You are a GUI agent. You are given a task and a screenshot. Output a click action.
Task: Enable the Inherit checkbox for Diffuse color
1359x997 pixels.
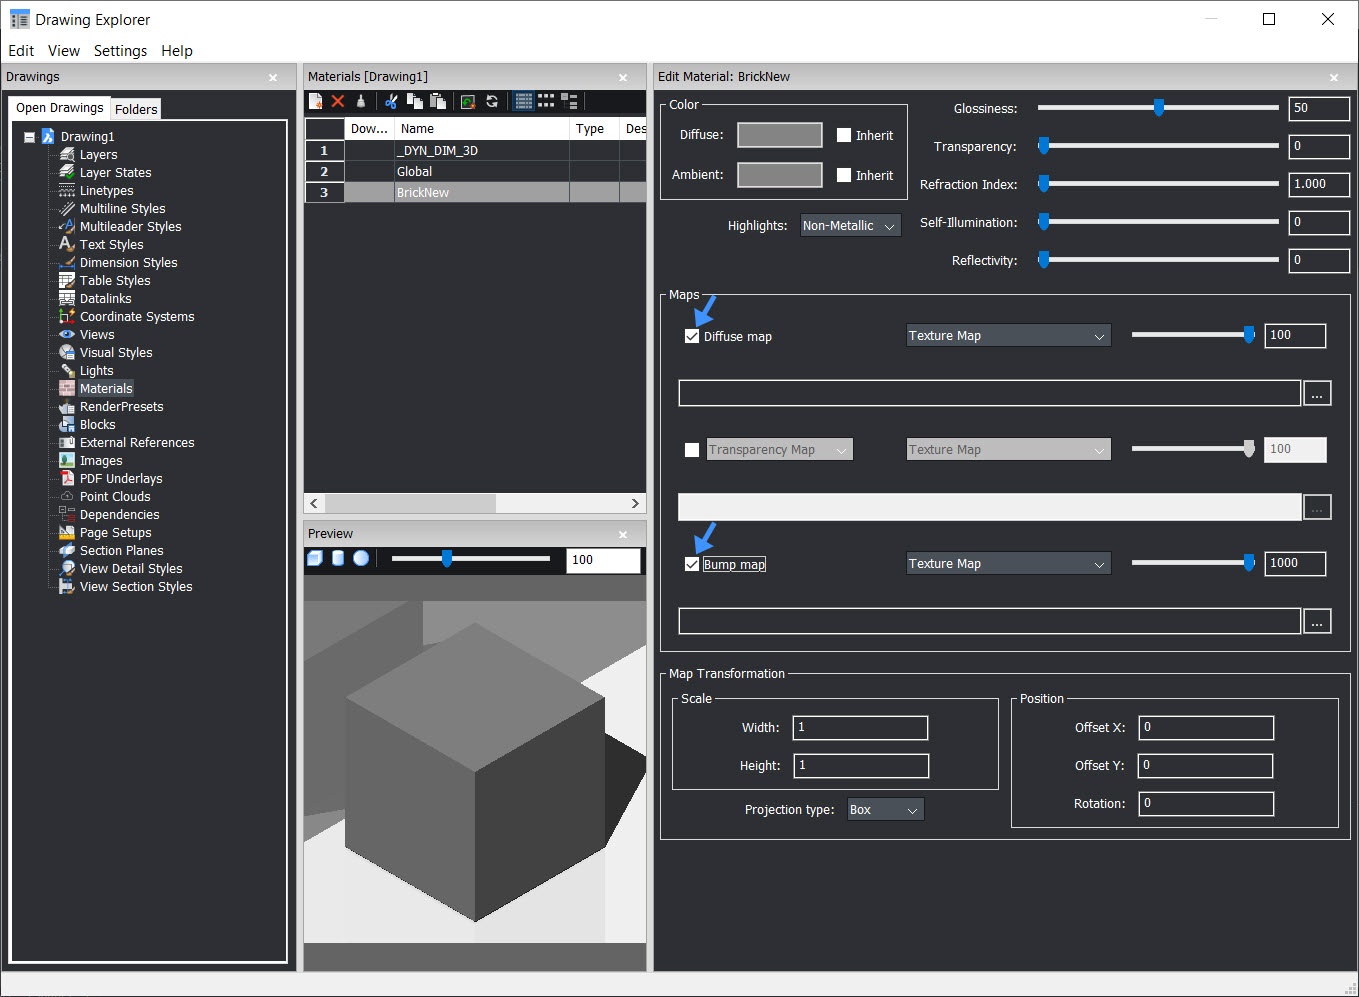844,135
